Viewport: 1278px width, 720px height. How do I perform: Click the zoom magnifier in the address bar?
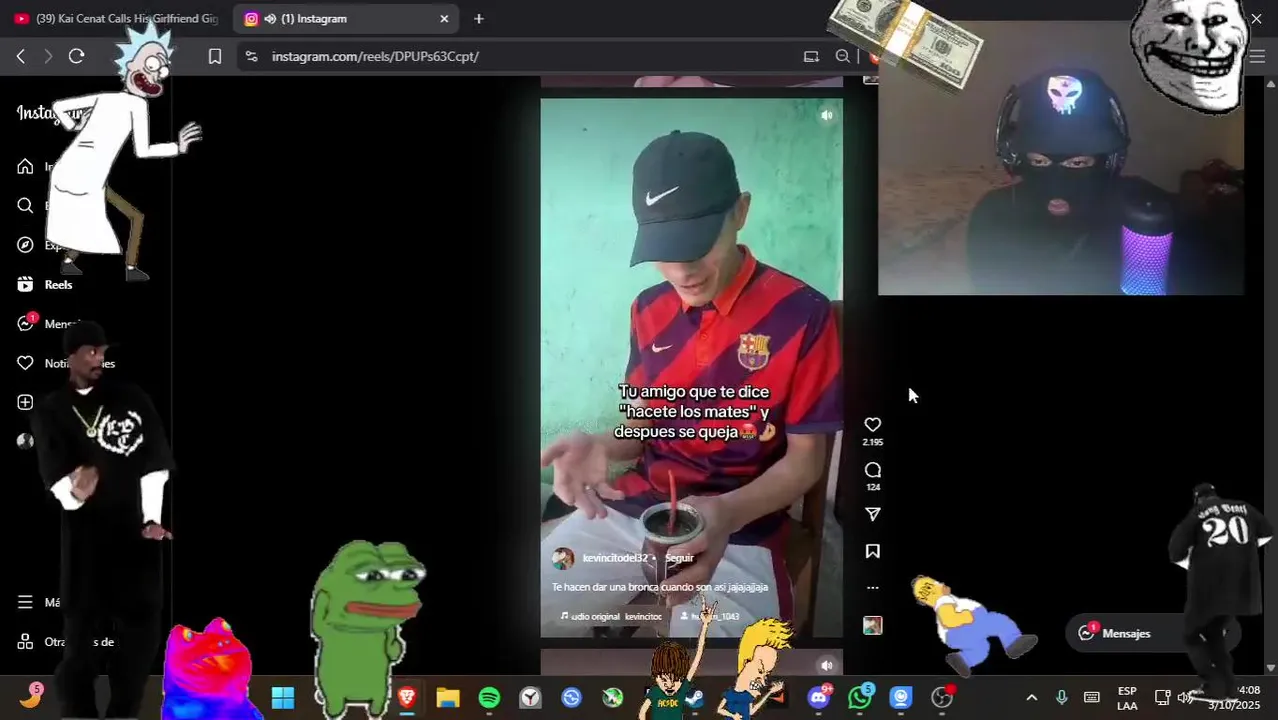843,56
